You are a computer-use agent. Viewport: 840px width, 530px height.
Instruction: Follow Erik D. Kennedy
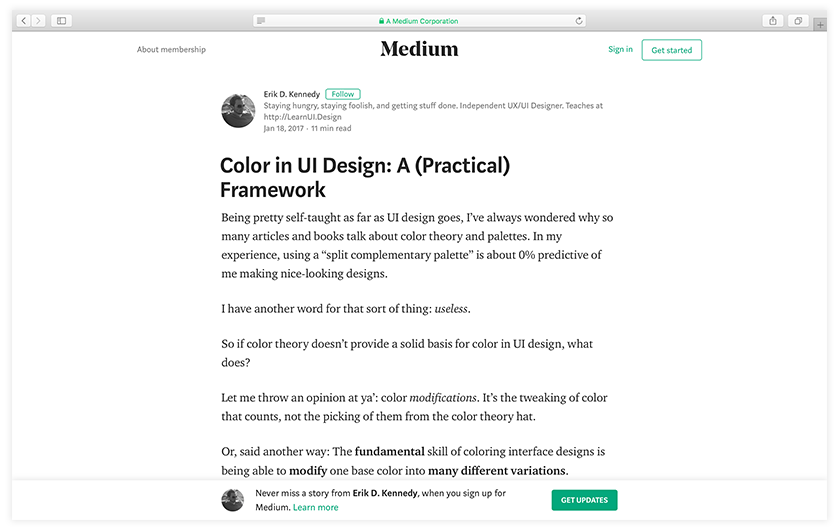point(343,94)
